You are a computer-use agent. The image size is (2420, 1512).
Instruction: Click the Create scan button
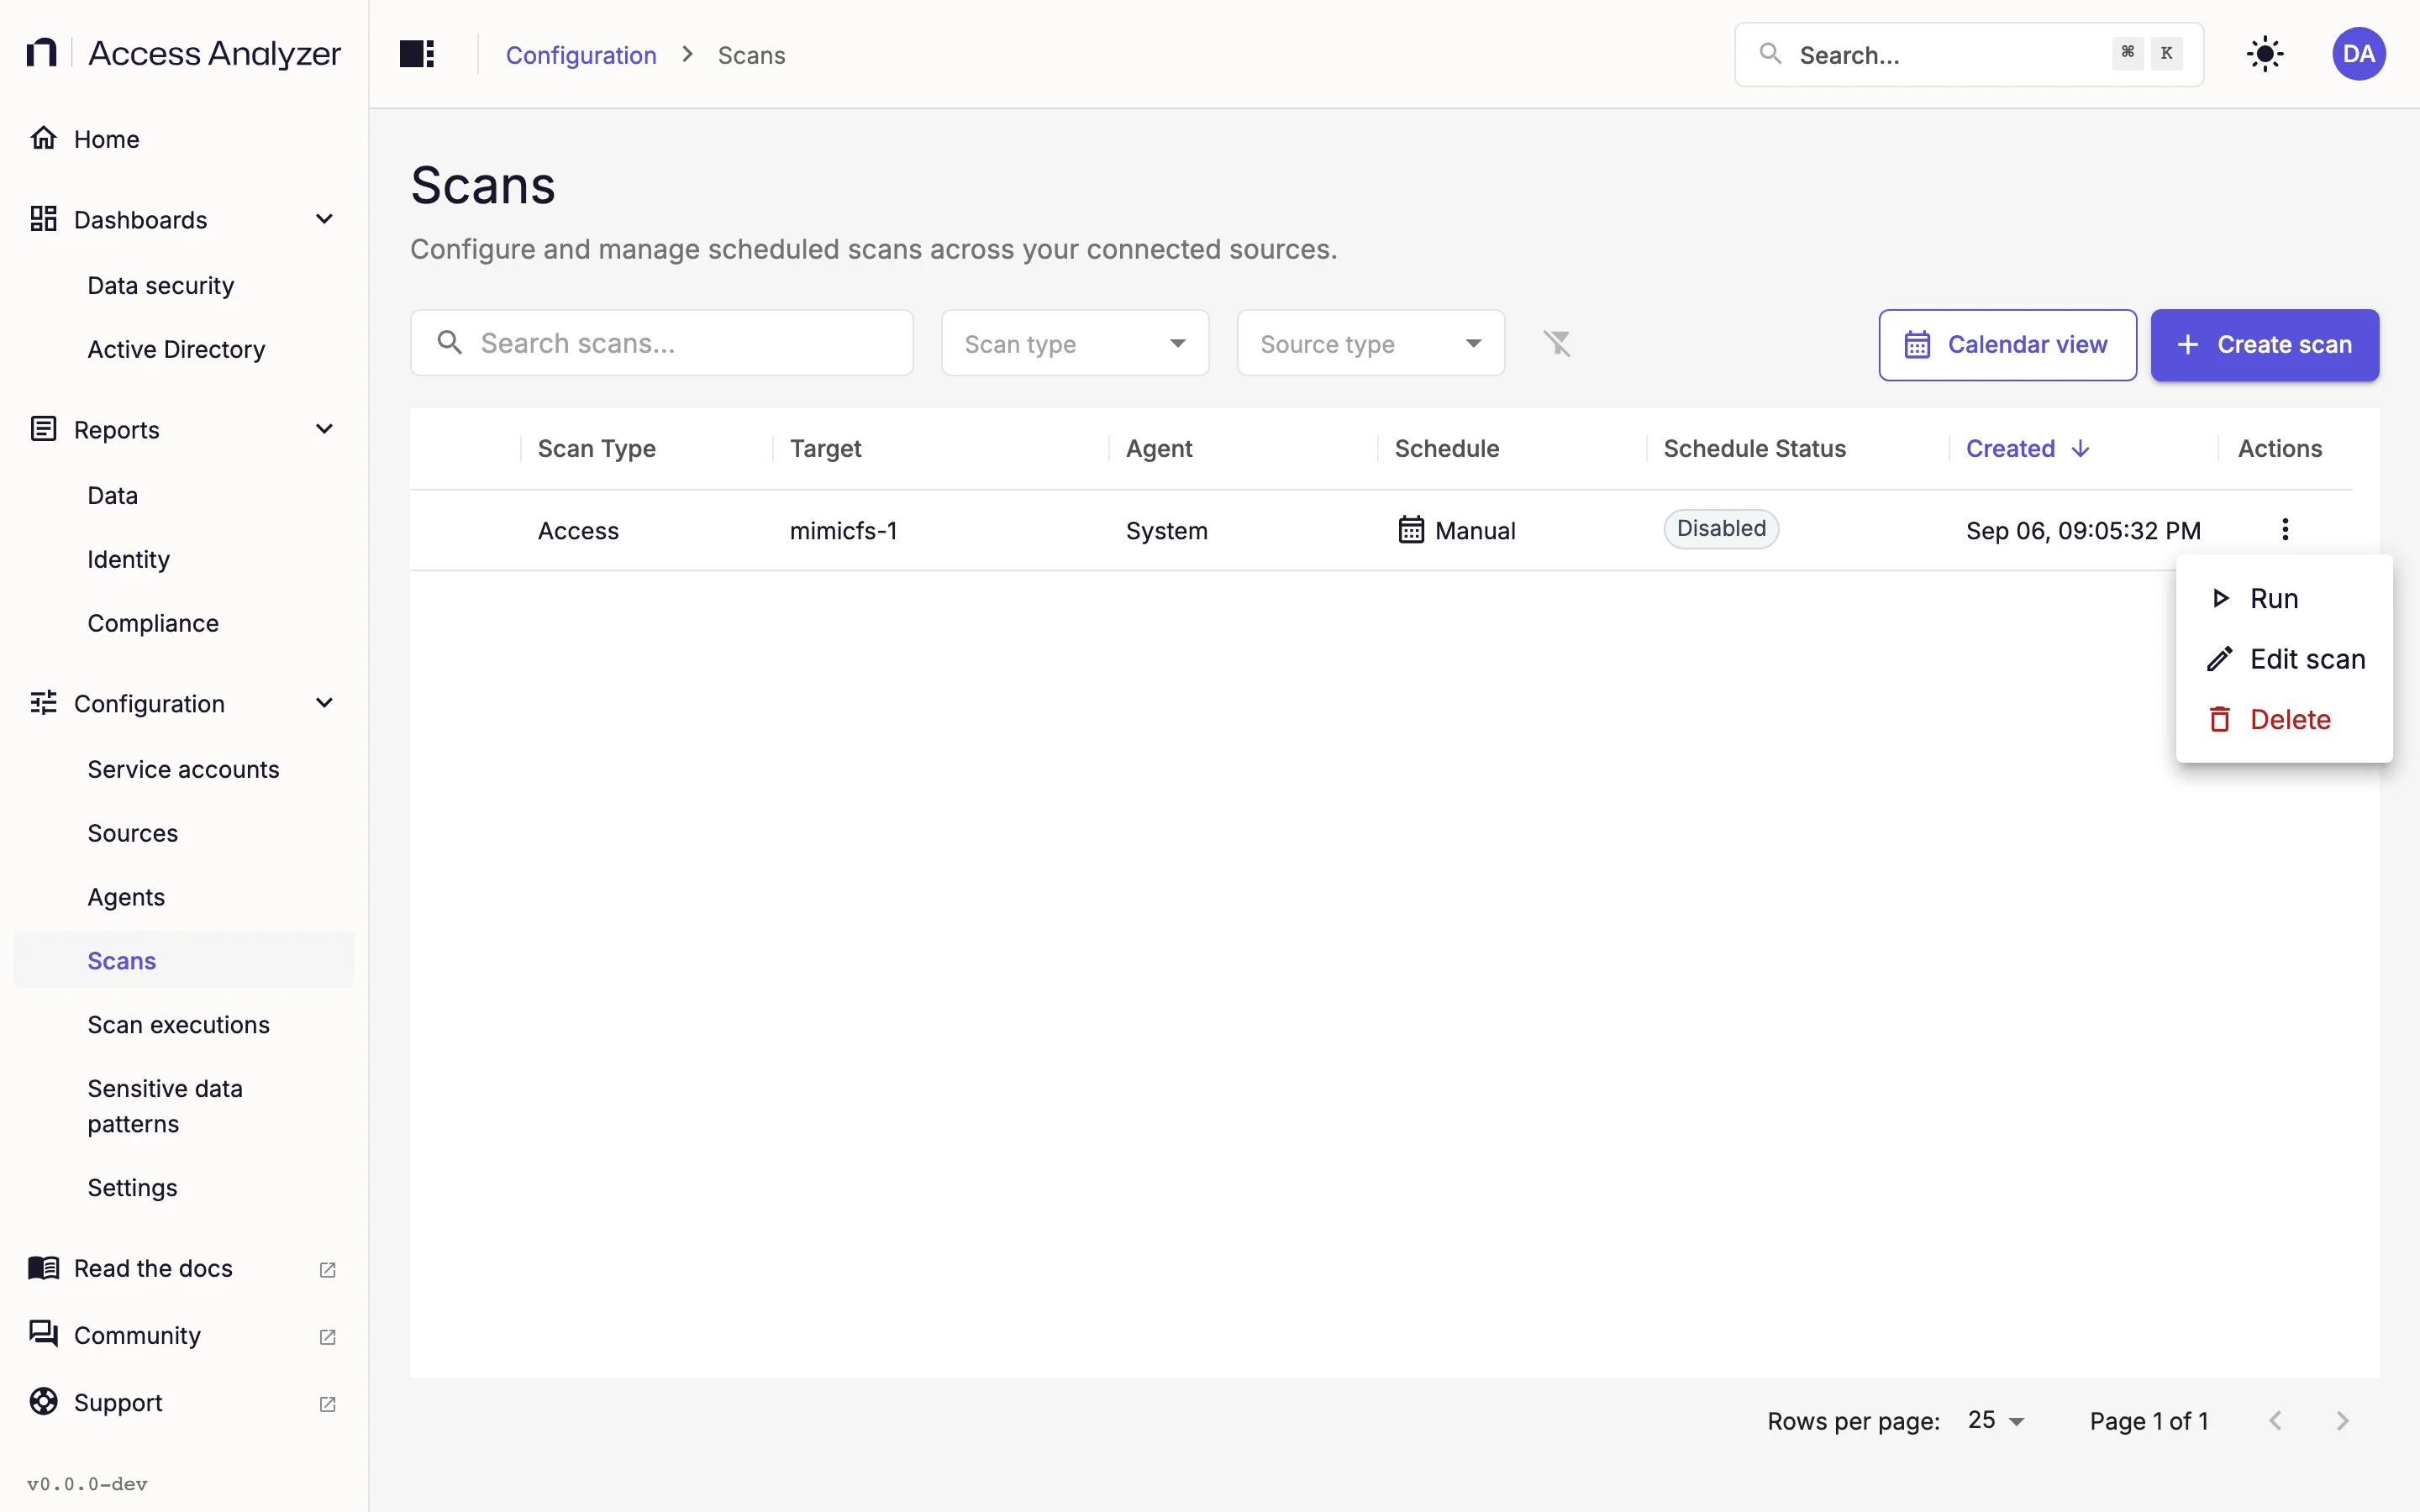pyautogui.click(x=2264, y=344)
